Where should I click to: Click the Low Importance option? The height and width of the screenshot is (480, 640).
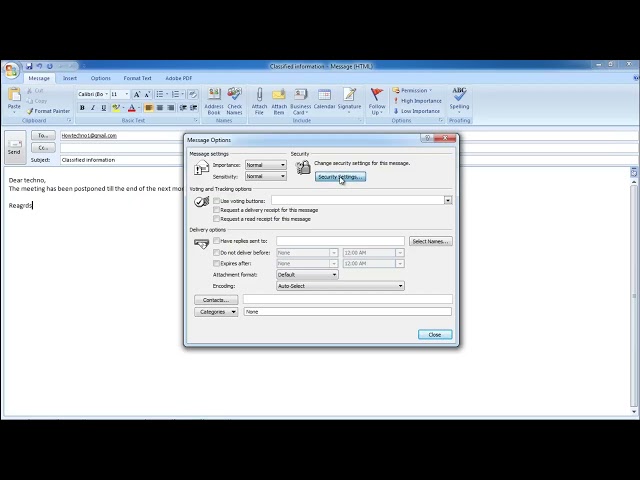click(x=417, y=111)
